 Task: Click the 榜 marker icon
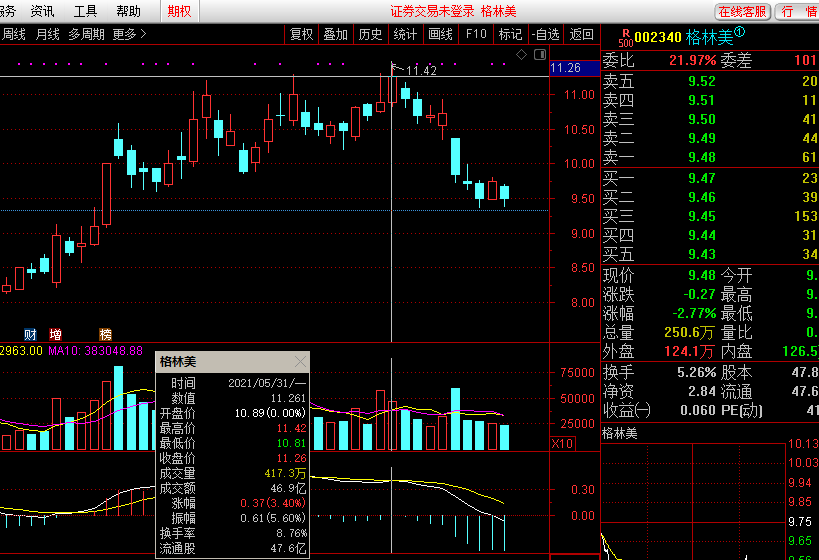click(x=106, y=334)
